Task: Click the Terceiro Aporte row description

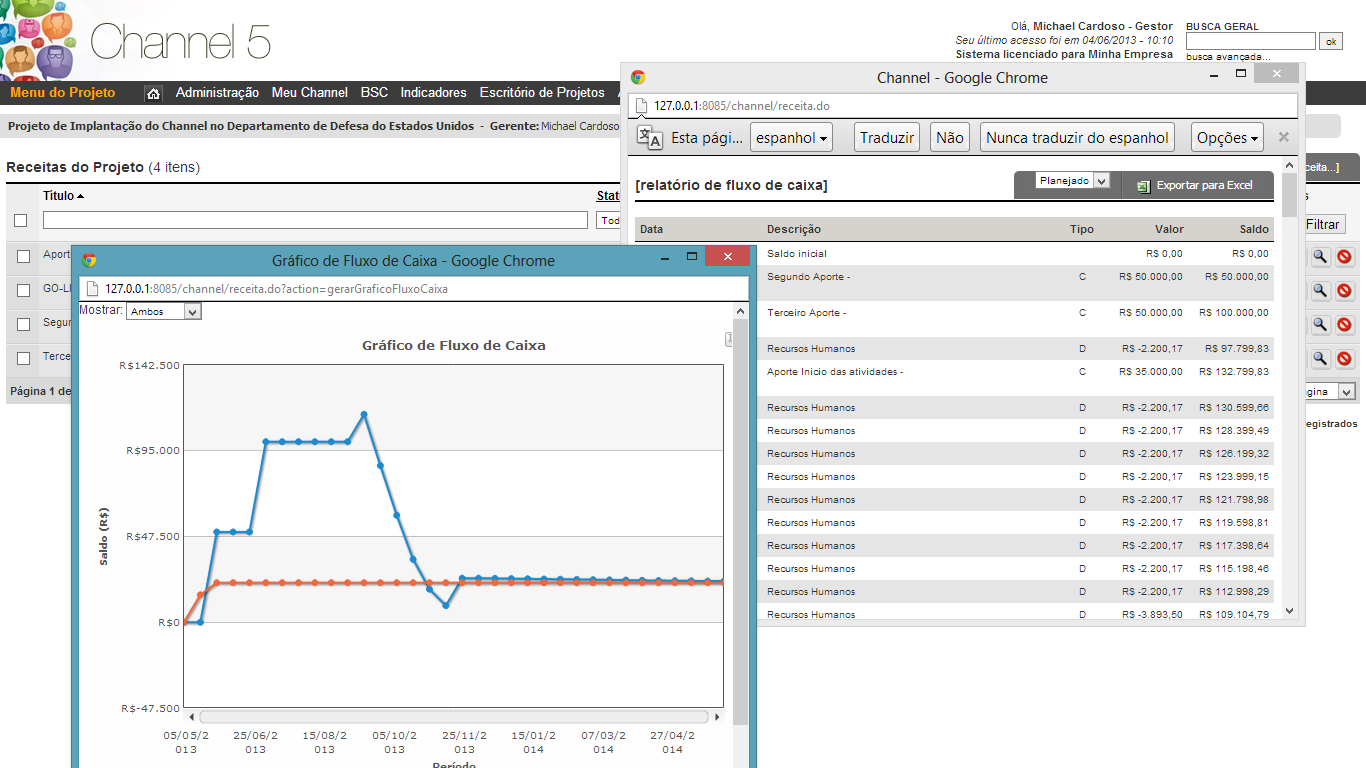Action: (806, 313)
